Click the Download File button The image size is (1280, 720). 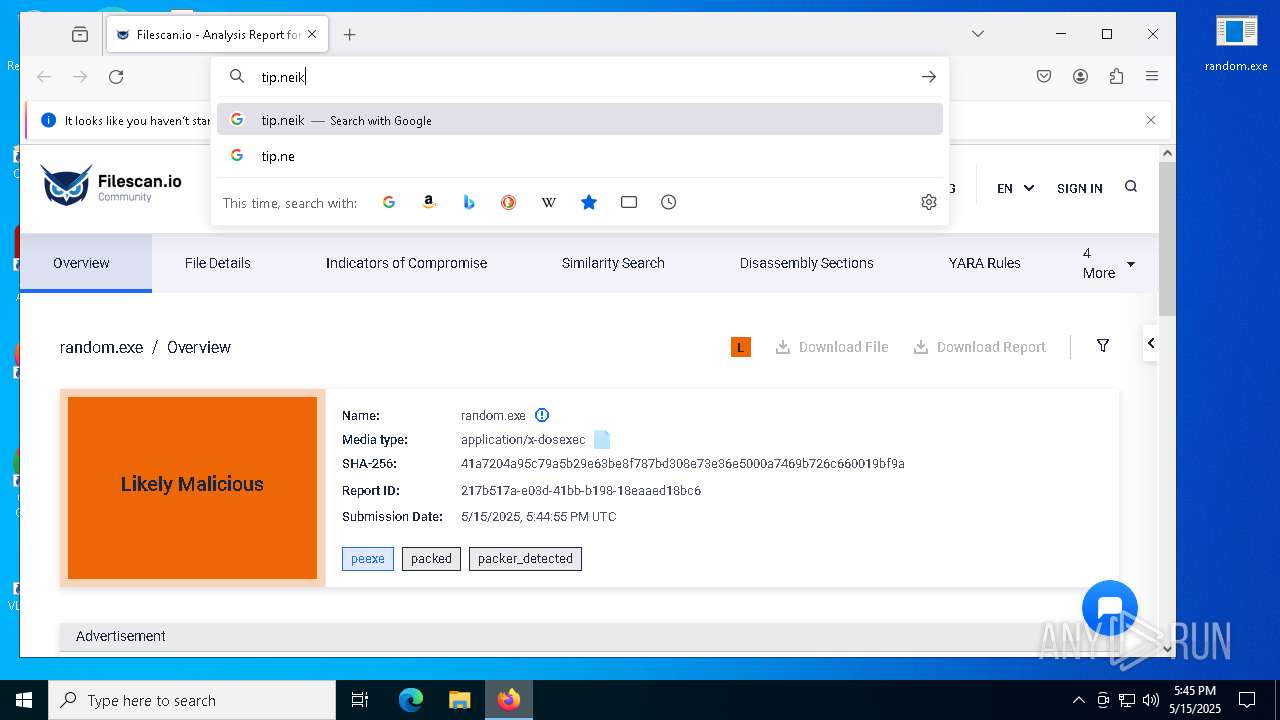832,347
